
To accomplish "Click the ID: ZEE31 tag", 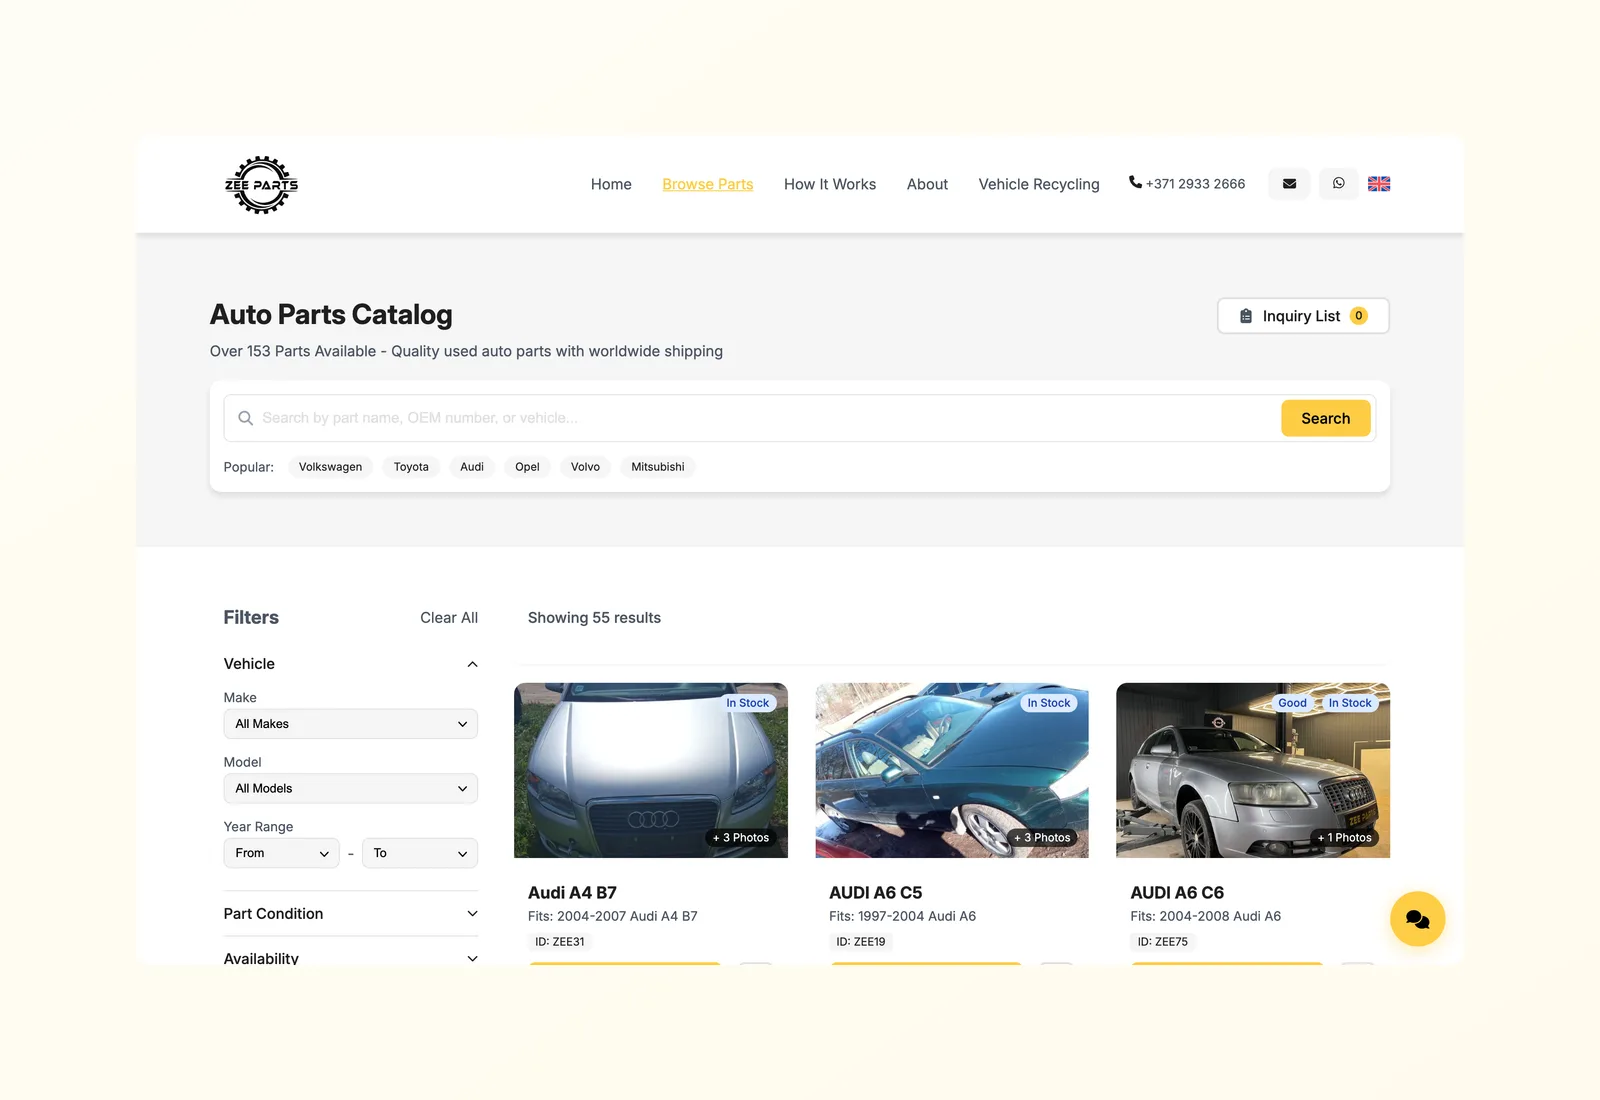I will tap(560, 942).
